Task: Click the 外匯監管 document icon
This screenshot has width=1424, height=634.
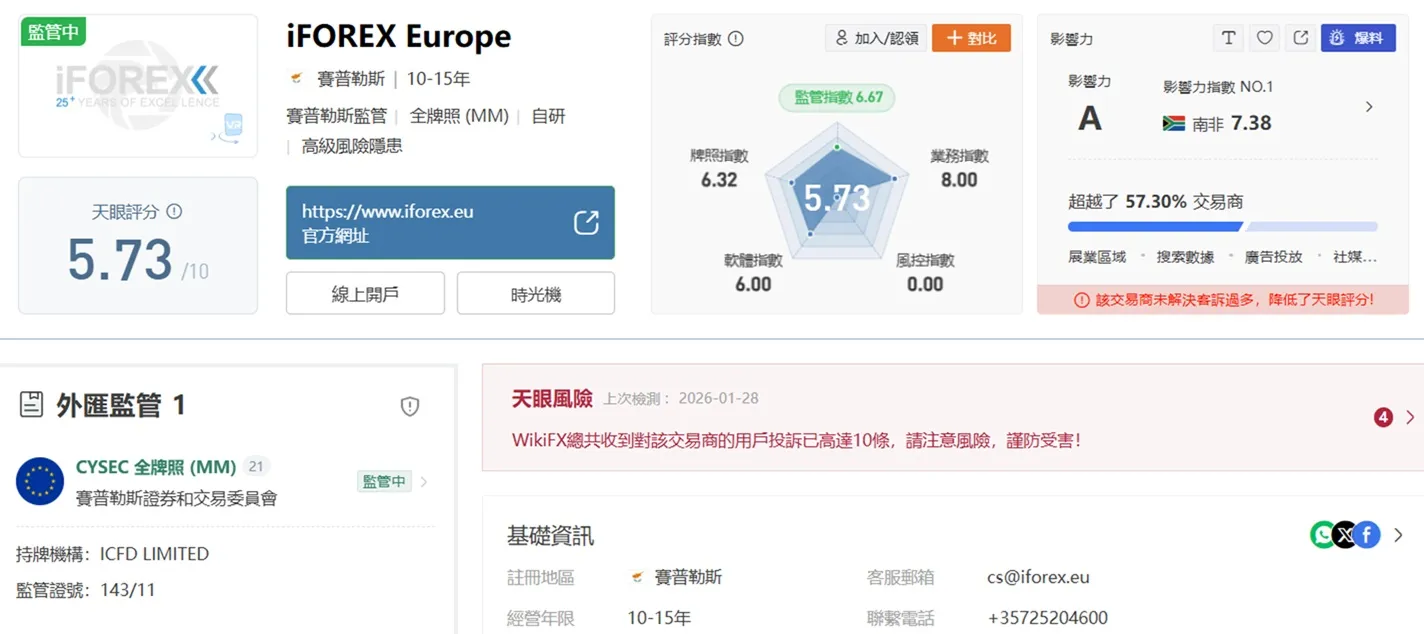Action: coord(32,405)
